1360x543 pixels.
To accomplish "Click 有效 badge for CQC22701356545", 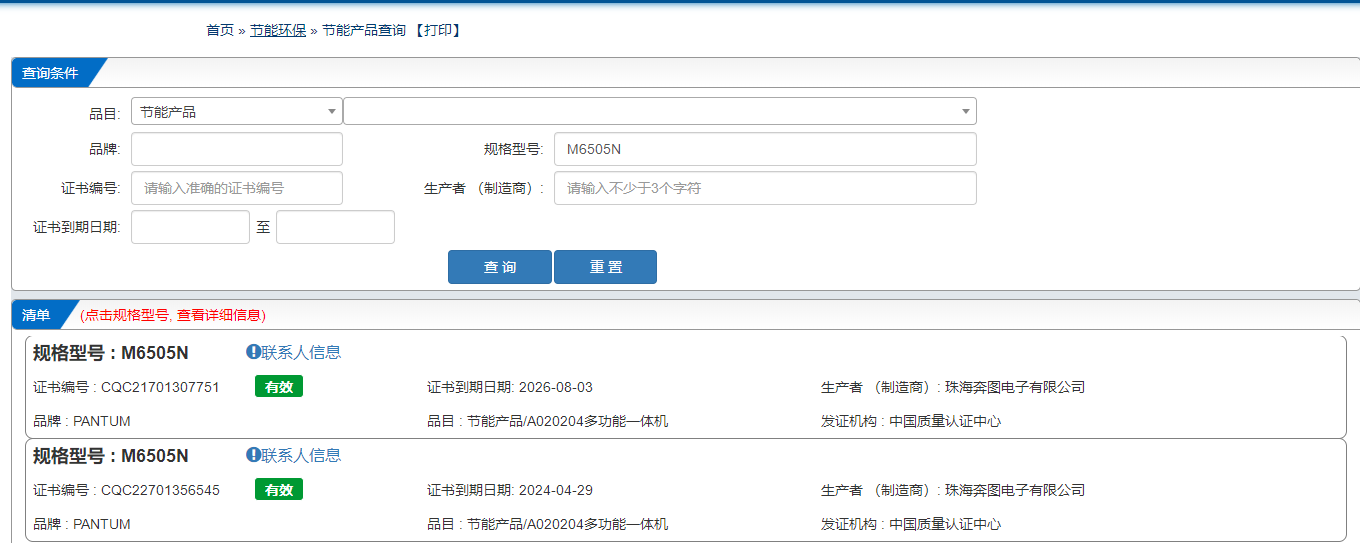I will (x=279, y=490).
